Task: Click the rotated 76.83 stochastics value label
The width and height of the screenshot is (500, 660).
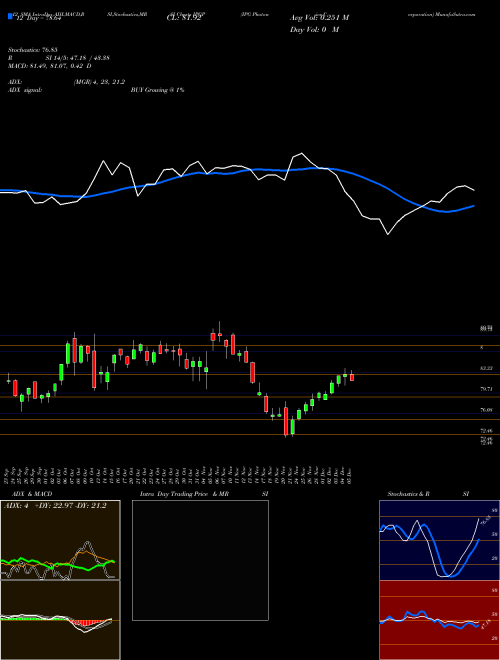Action: [484, 522]
